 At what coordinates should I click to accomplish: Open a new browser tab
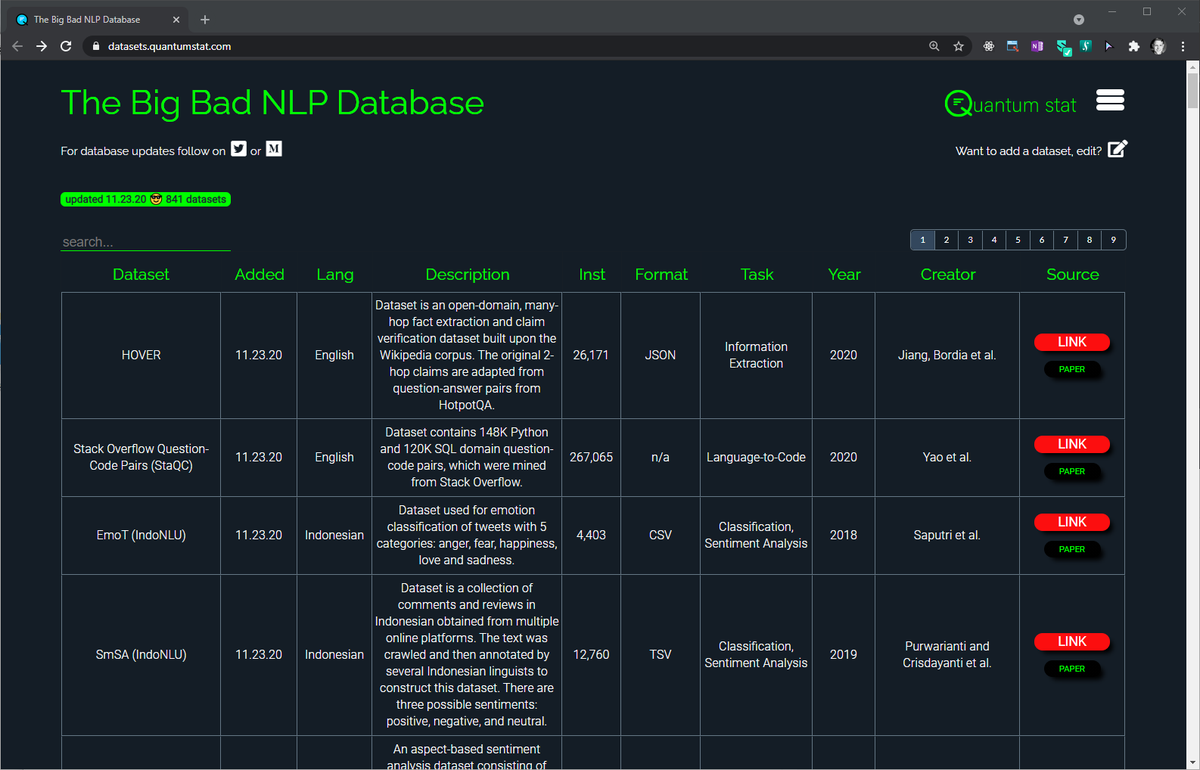204,19
